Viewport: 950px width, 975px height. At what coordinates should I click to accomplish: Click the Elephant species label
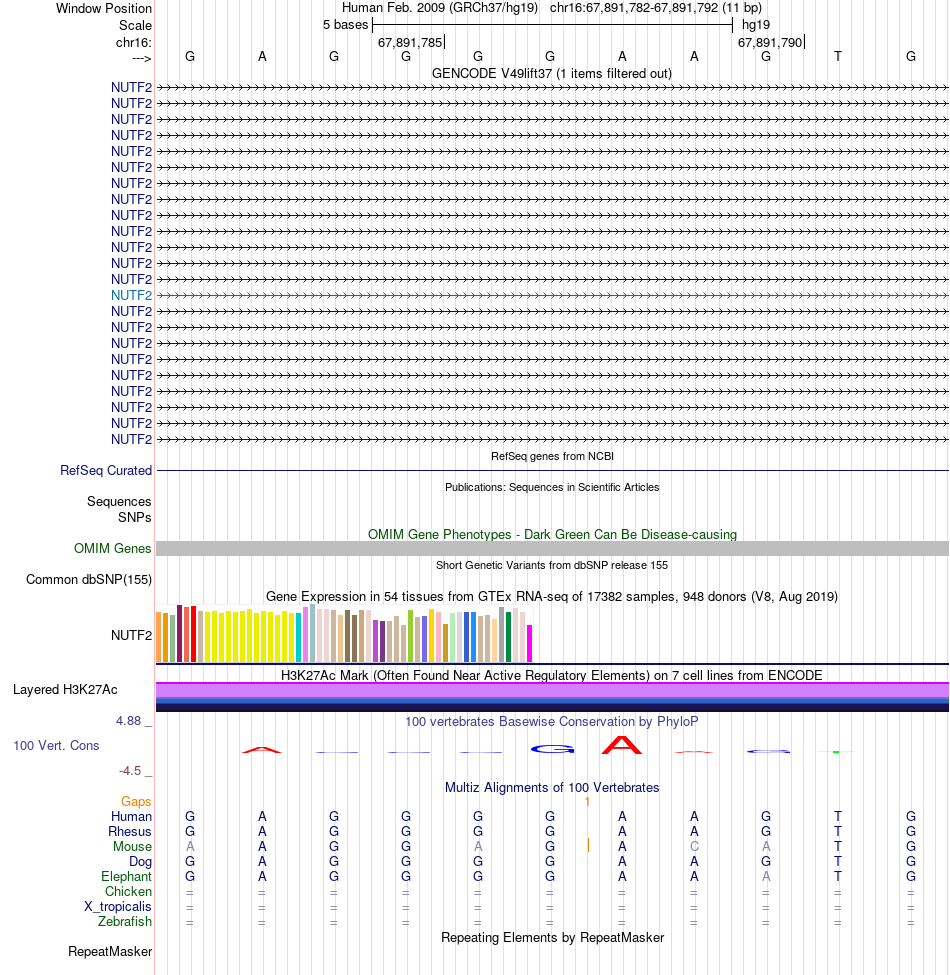tap(126, 876)
